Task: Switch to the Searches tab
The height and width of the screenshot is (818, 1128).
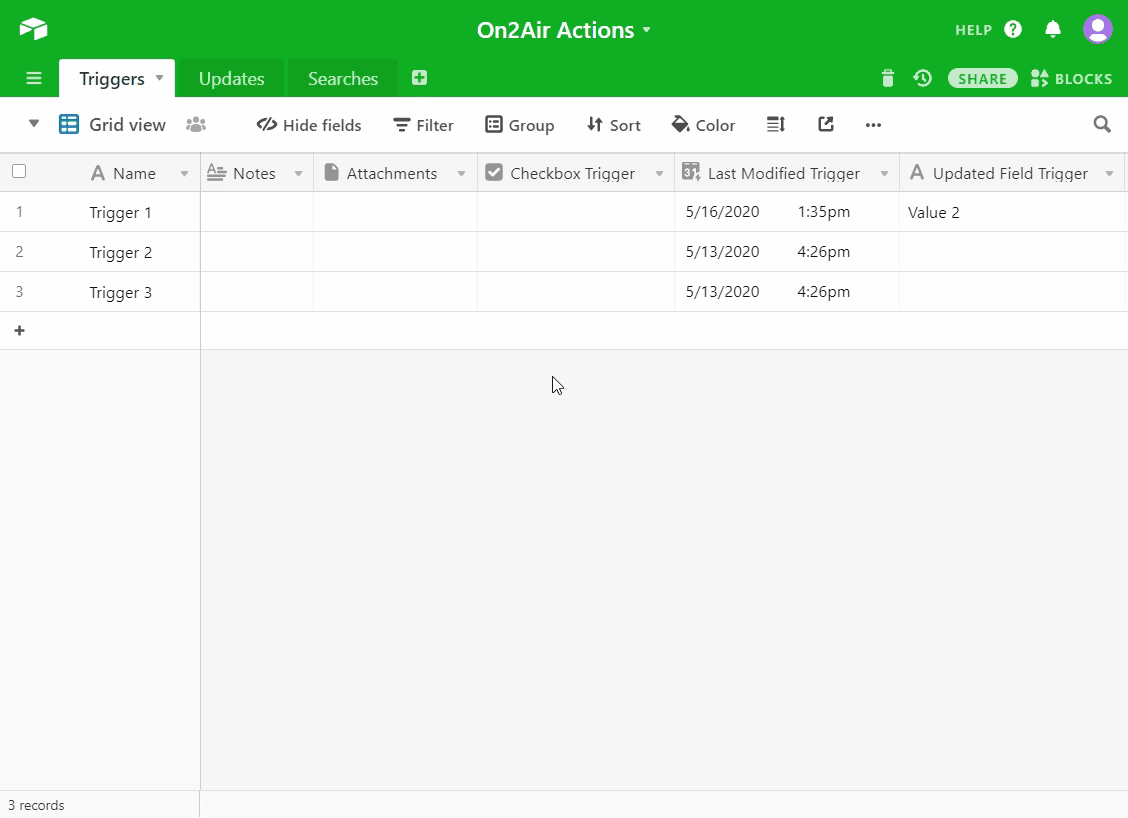Action: coord(343,79)
